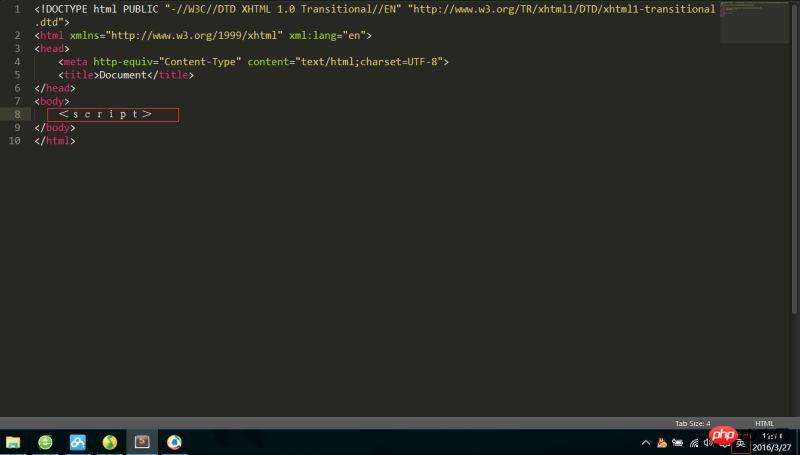Viewport: 800px width, 455px height.
Task: Switch to the Sublime Text taskbar icon
Action: click(142, 442)
